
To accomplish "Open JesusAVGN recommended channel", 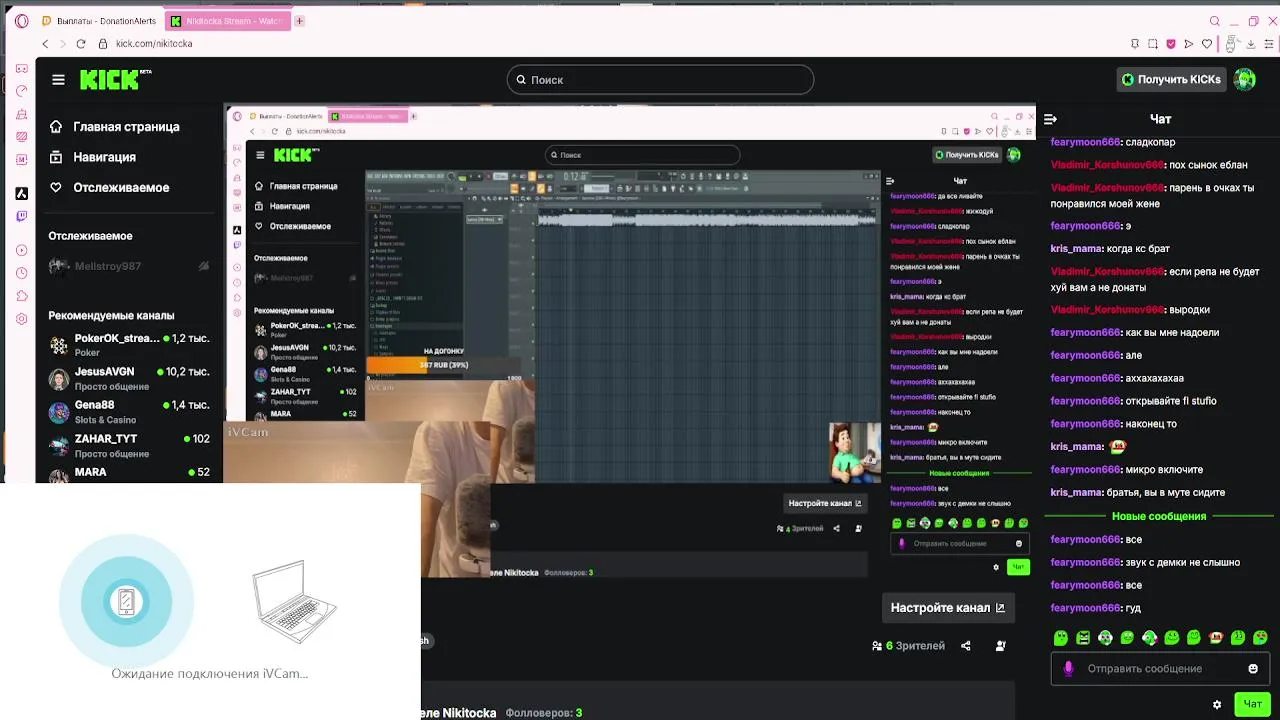I will point(128,378).
